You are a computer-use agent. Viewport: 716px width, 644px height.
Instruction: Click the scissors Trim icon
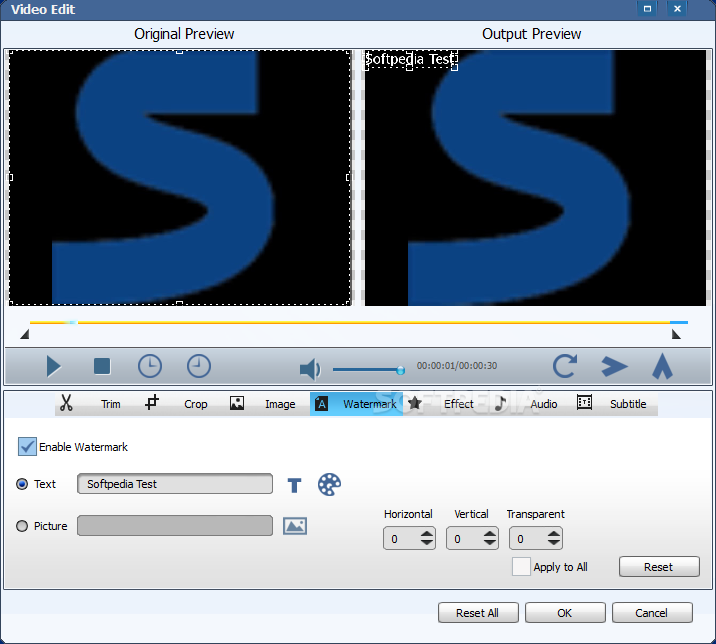point(66,403)
